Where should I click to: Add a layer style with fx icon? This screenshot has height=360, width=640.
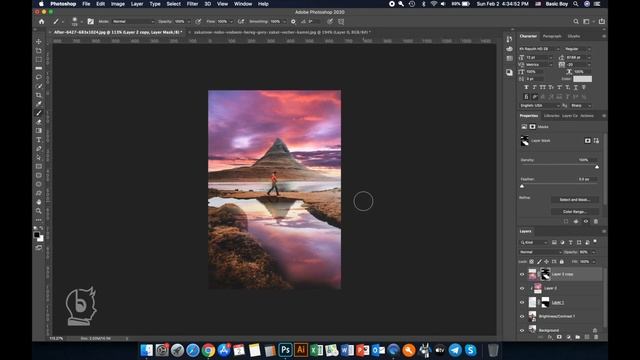[x=549, y=337]
